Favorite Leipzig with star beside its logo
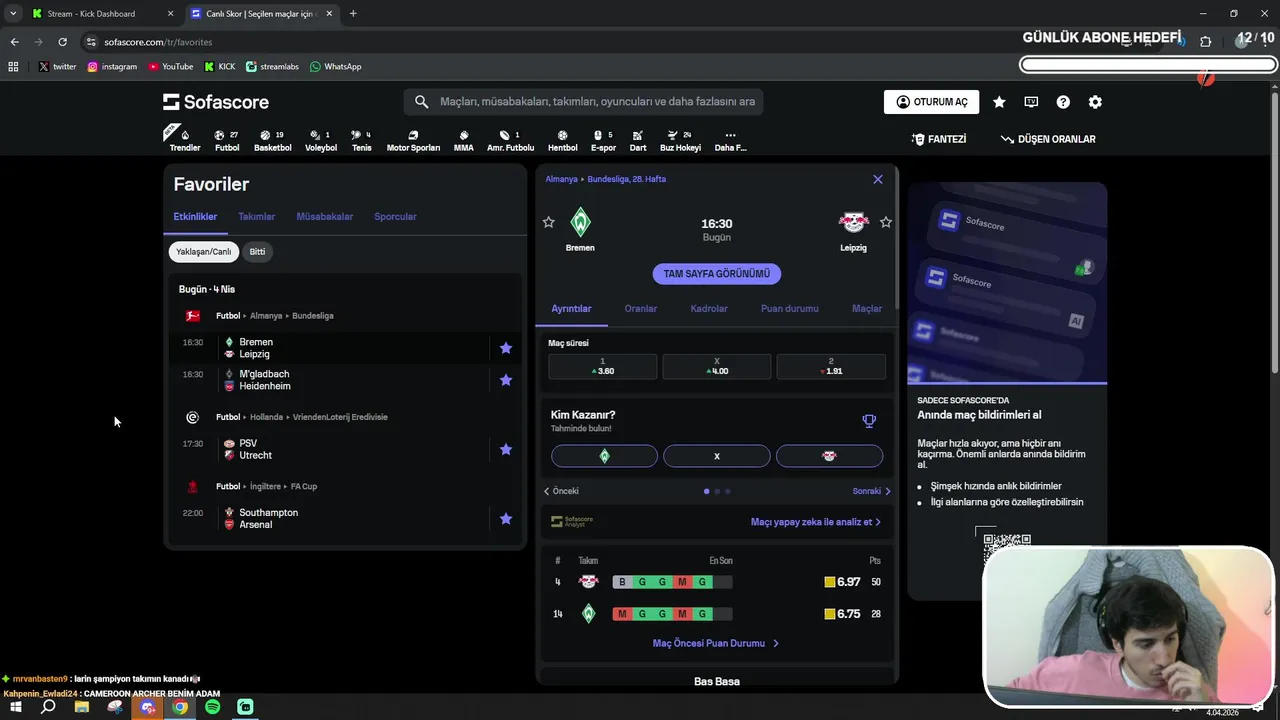This screenshot has width=1280, height=720. click(x=885, y=222)
